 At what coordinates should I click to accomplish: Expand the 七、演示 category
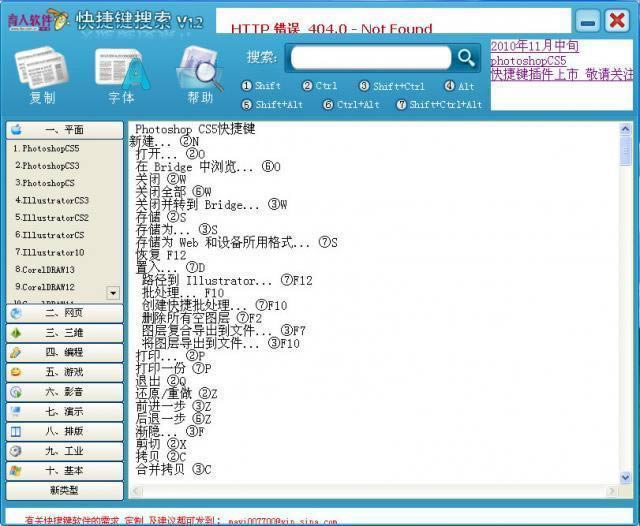coord(64,411)
